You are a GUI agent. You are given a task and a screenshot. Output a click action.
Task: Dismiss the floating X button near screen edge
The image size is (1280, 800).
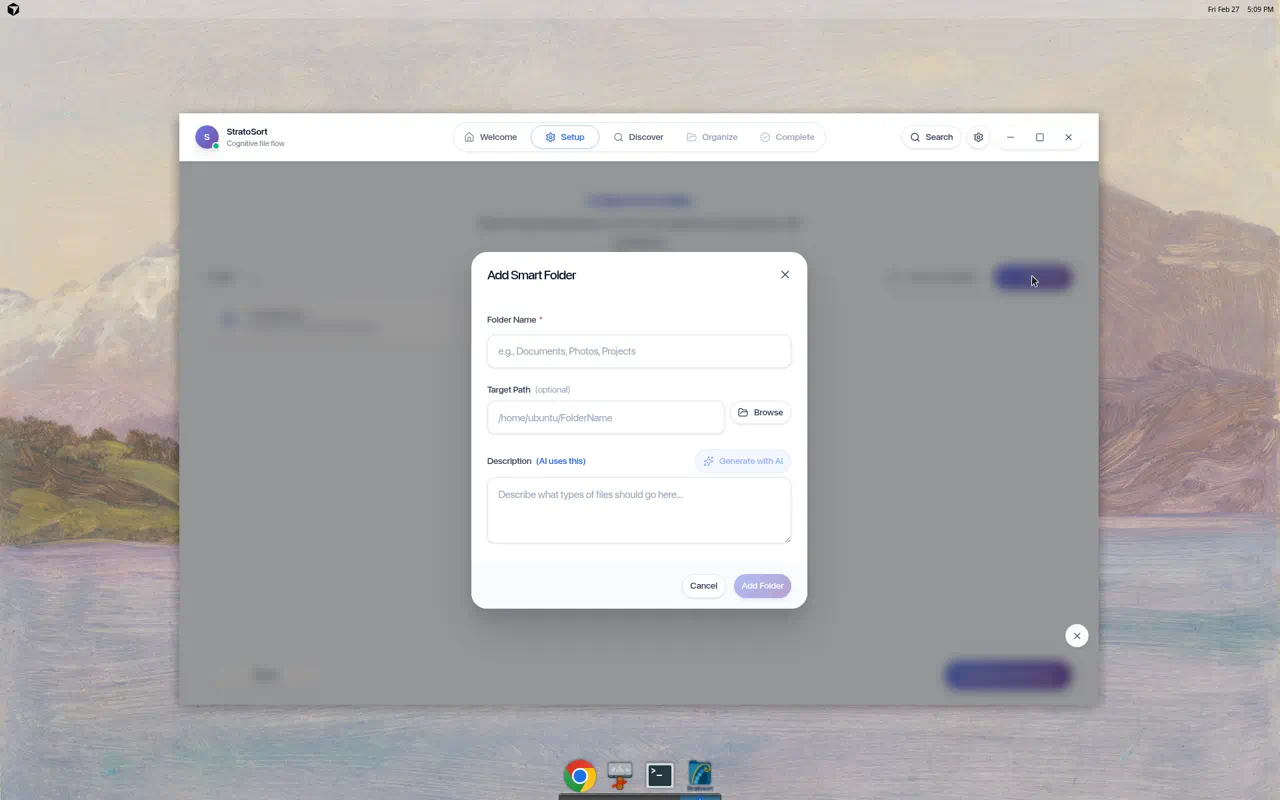(1077, 635)
